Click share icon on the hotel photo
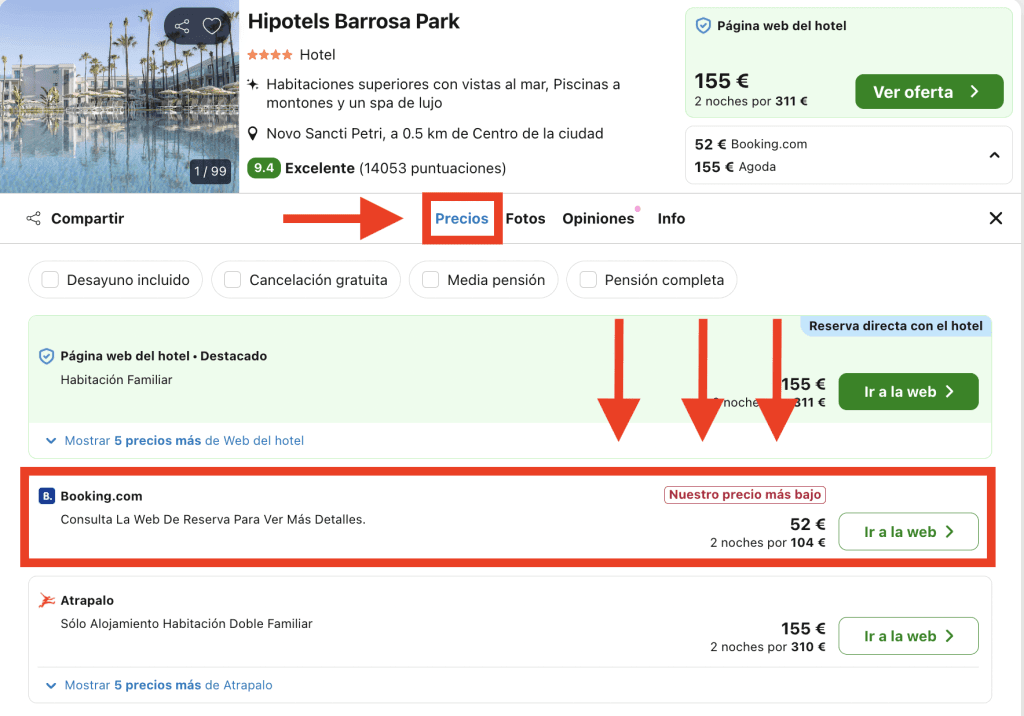Screen dimensions: 1024x716 181,27
